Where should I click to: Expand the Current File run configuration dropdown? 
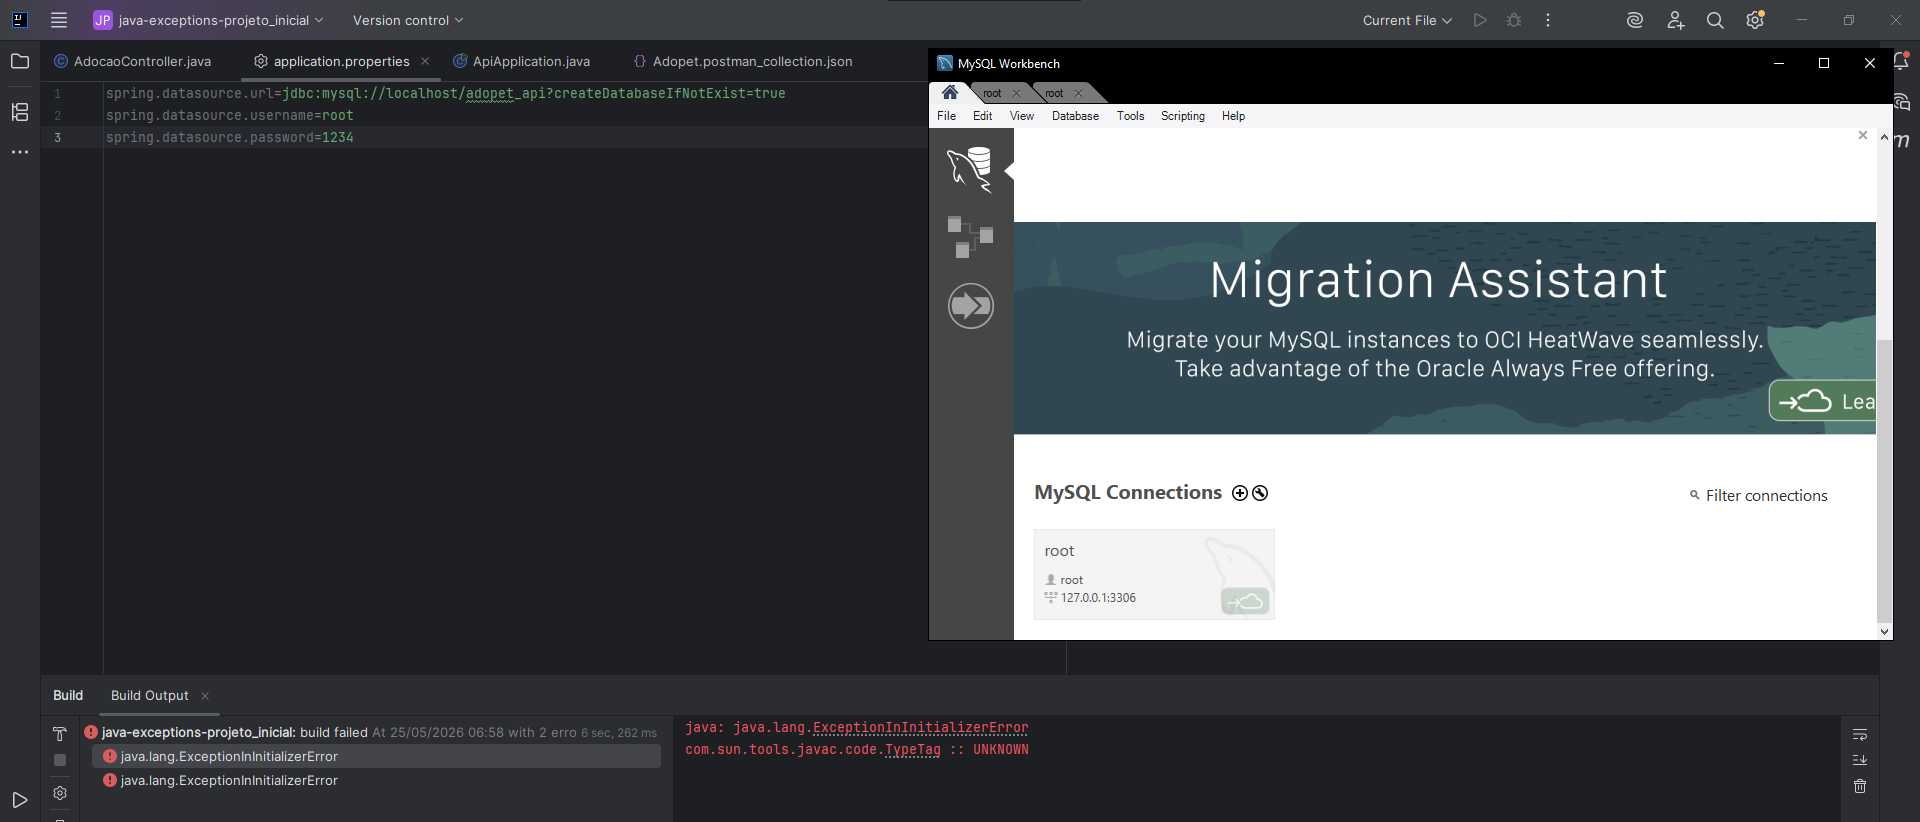pyautogui.click(x=1407, y=20)
